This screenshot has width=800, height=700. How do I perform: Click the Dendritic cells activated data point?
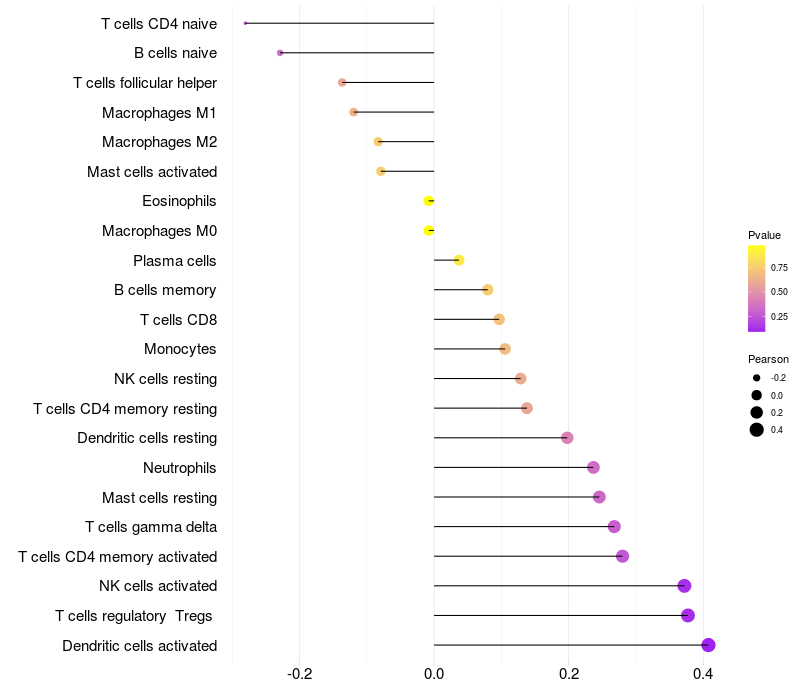click(708, 645)
